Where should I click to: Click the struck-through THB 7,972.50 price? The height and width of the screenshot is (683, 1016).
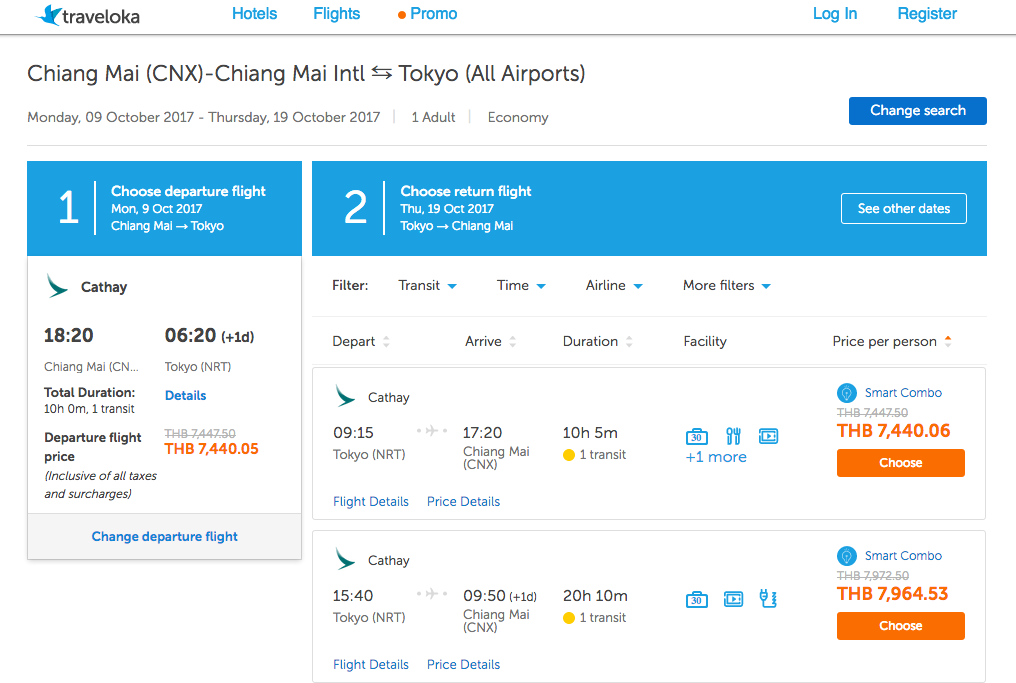873,575
